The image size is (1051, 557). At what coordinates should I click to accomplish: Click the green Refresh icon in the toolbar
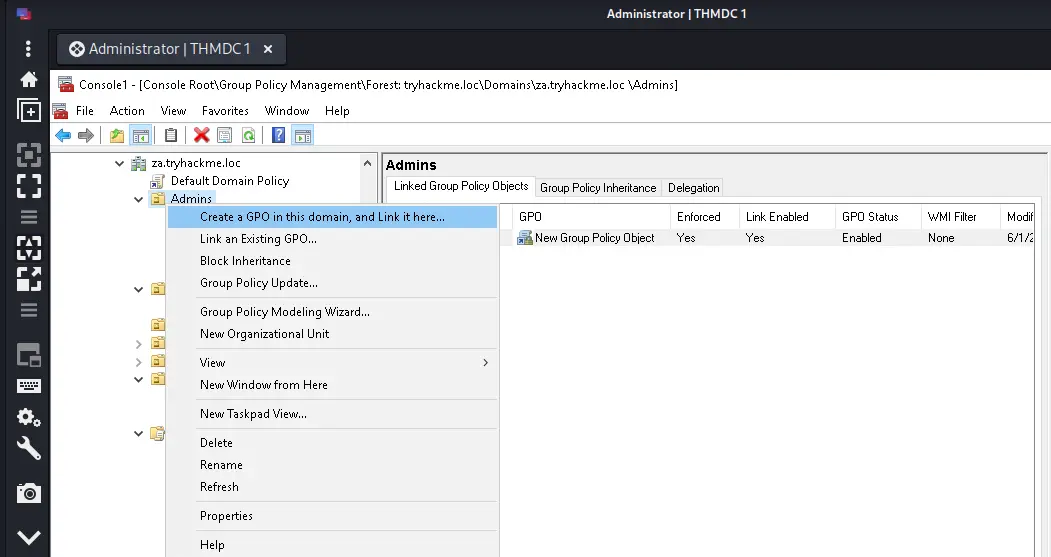tap(249, 135)
